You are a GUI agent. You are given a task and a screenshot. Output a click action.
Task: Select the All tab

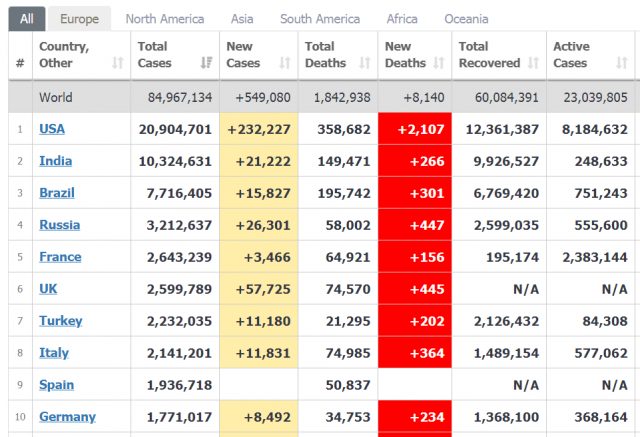click(27, 19)
